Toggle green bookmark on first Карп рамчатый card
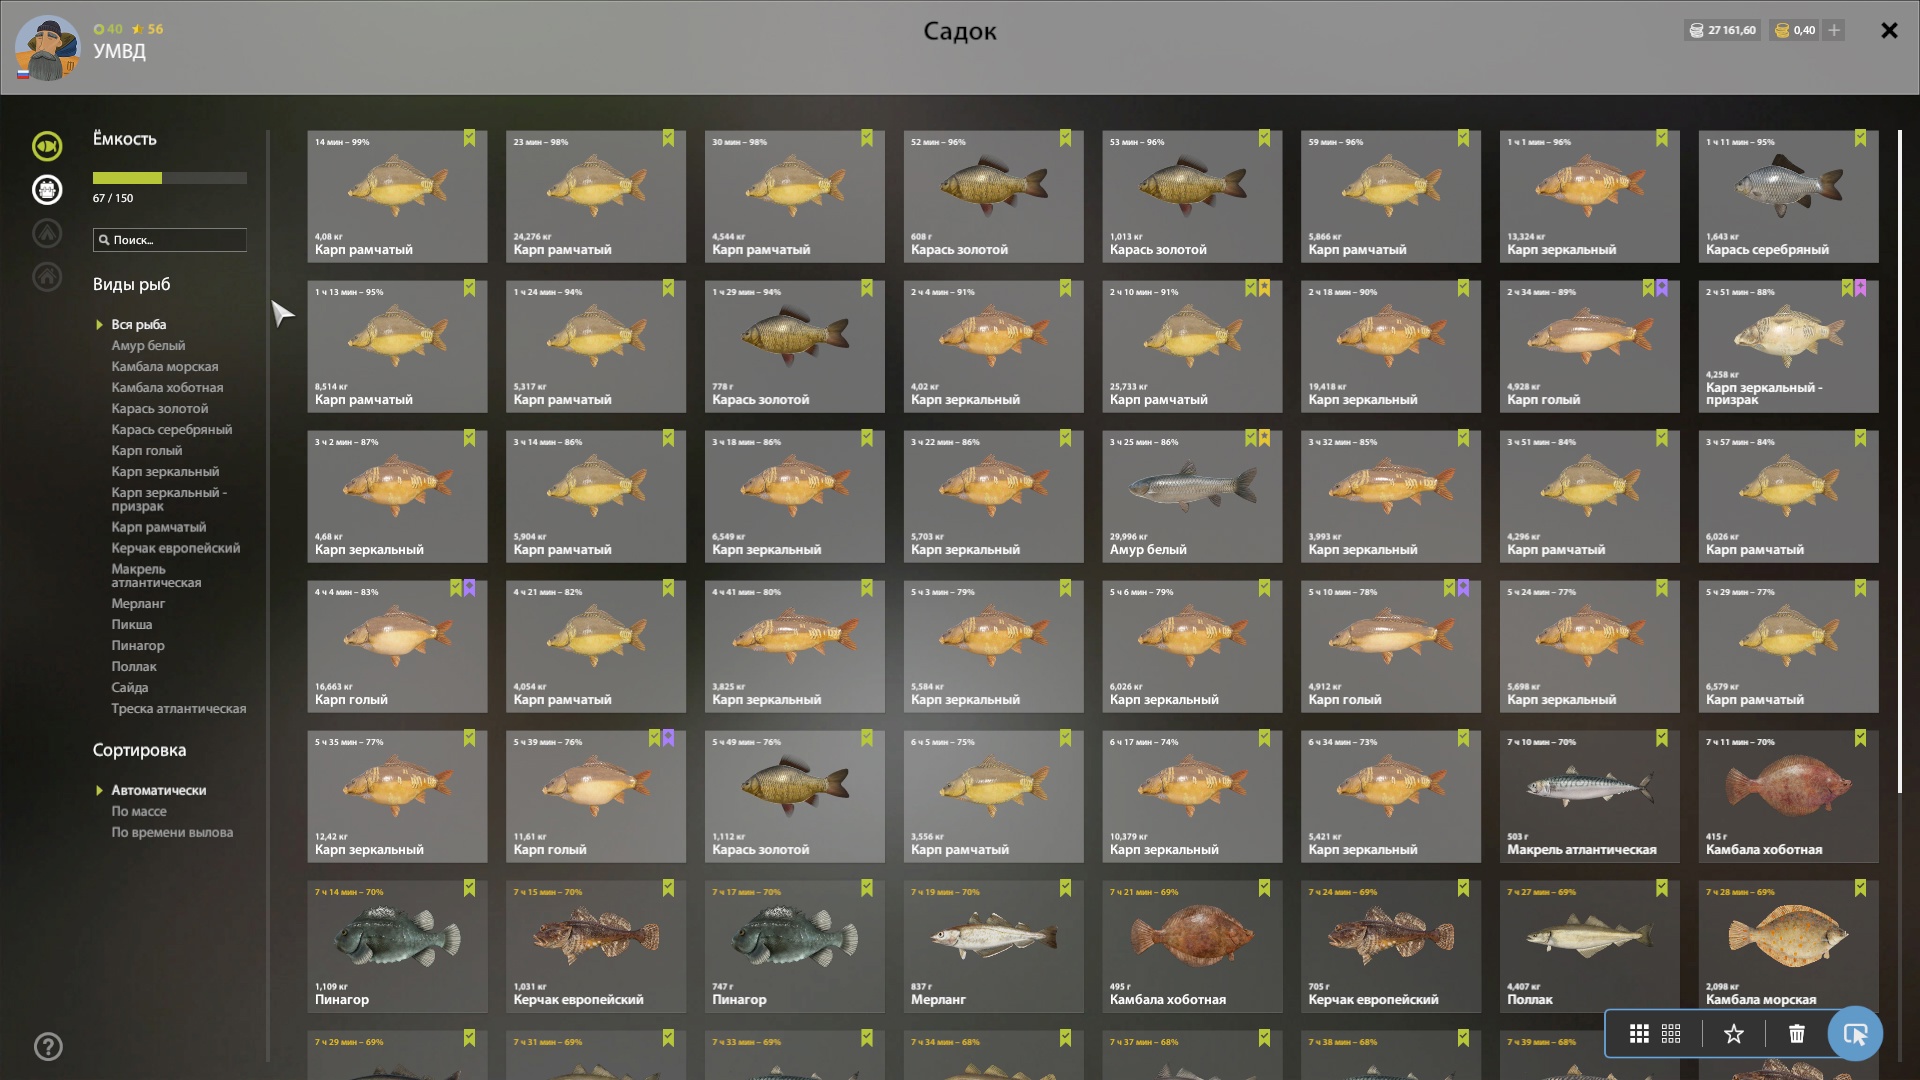Image resolution: width=1920 pixels, height=1080 pixels. tap(469, 138)
